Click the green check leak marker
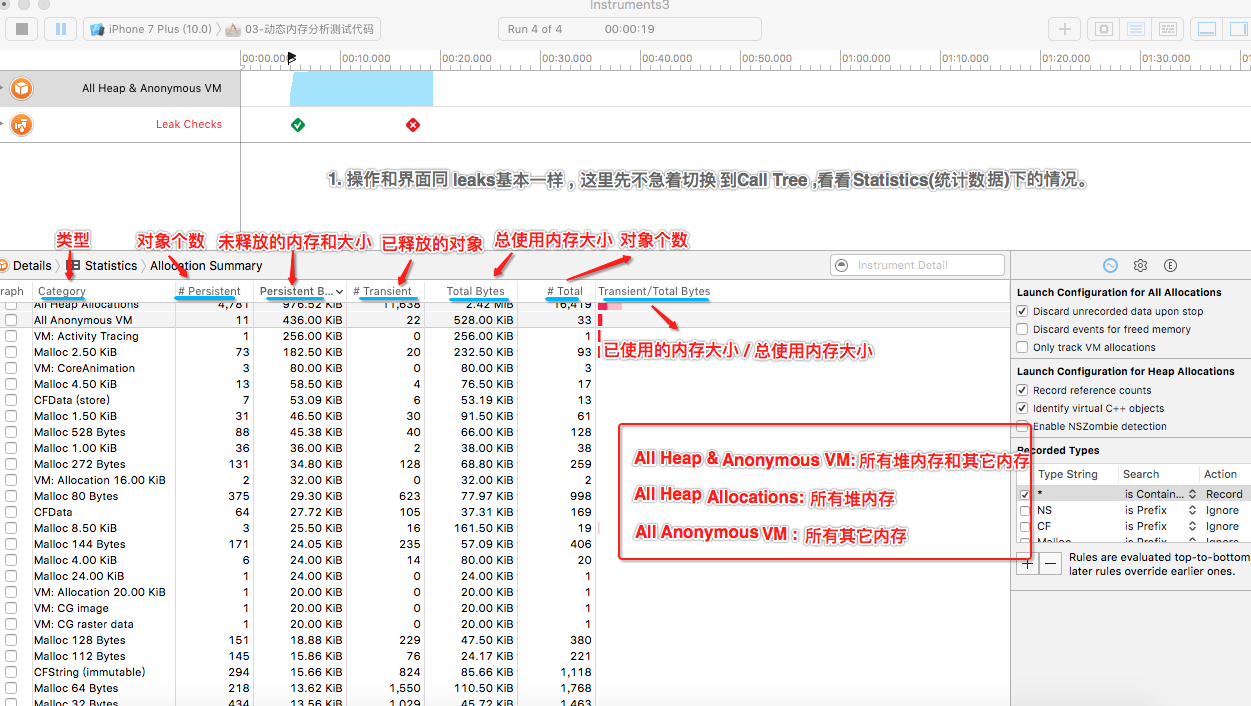Screen dimensions: 1251x706 point(298,125)
